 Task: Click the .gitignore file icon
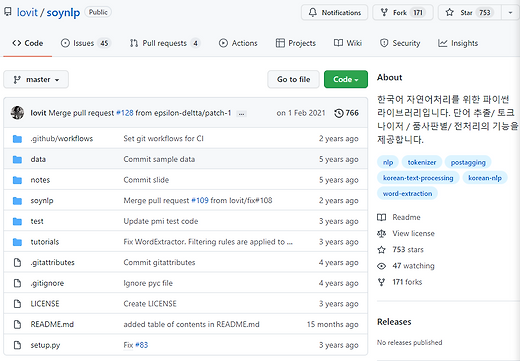[x=17, y=283]
